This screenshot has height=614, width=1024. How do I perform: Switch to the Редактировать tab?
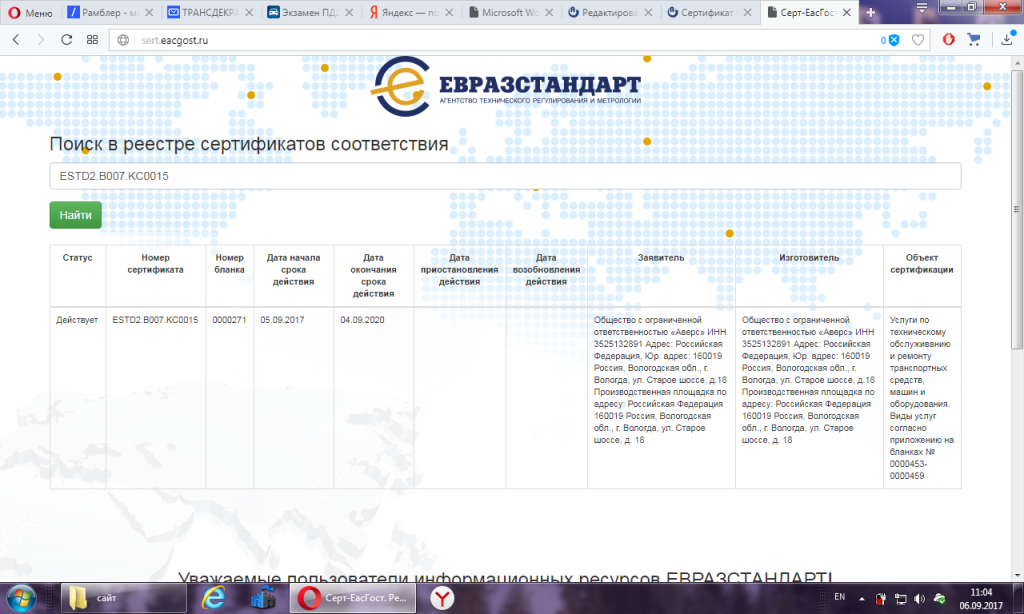coord(603,12)
